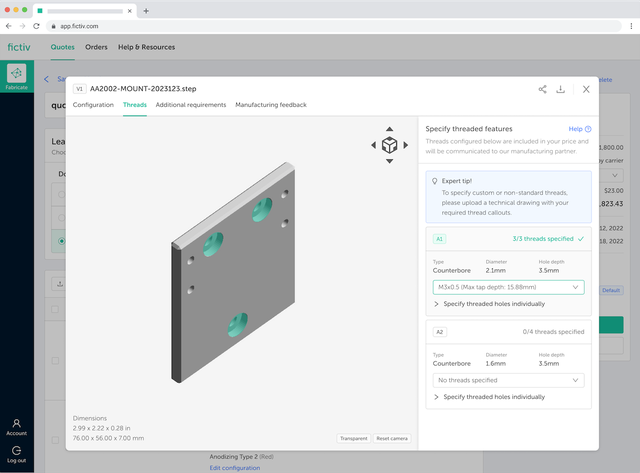
Task: Reload the browser page
Action: 36,26
